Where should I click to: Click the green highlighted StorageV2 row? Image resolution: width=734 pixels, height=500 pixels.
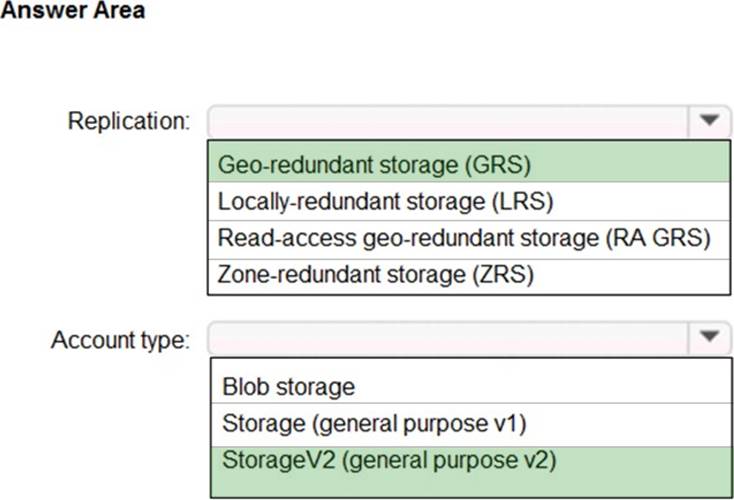pos(470,470)
